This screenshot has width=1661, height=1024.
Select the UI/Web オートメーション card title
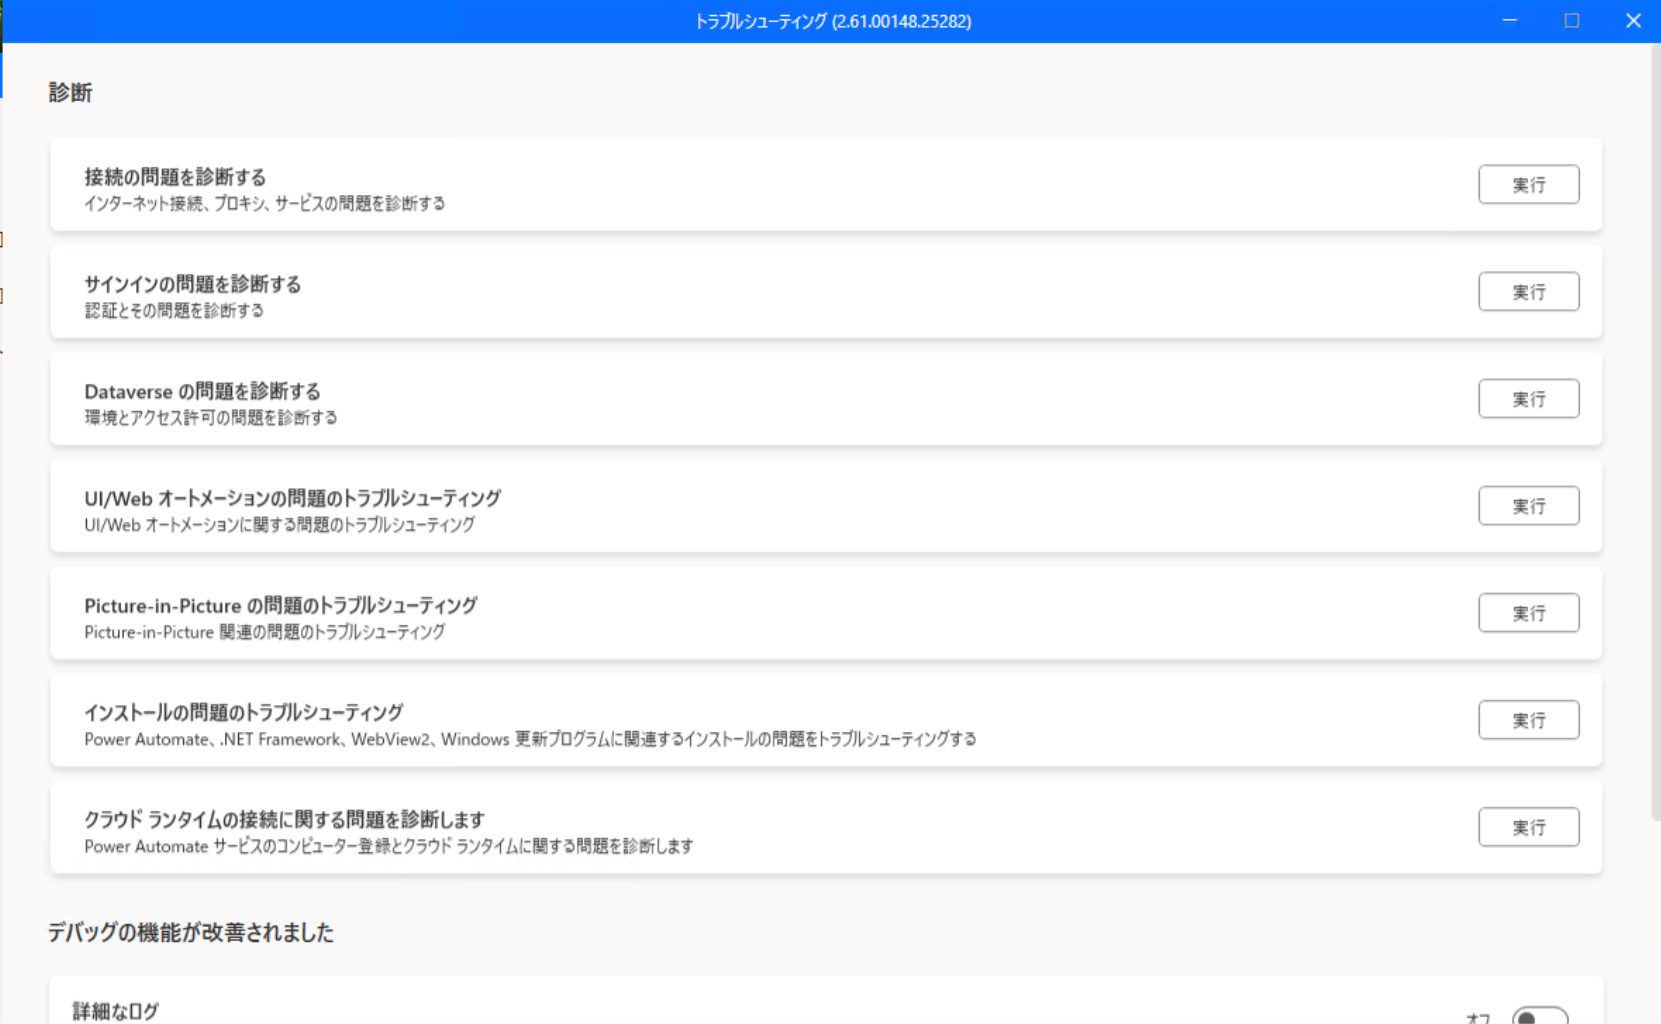pyautogui.click(x=292, y=498)
